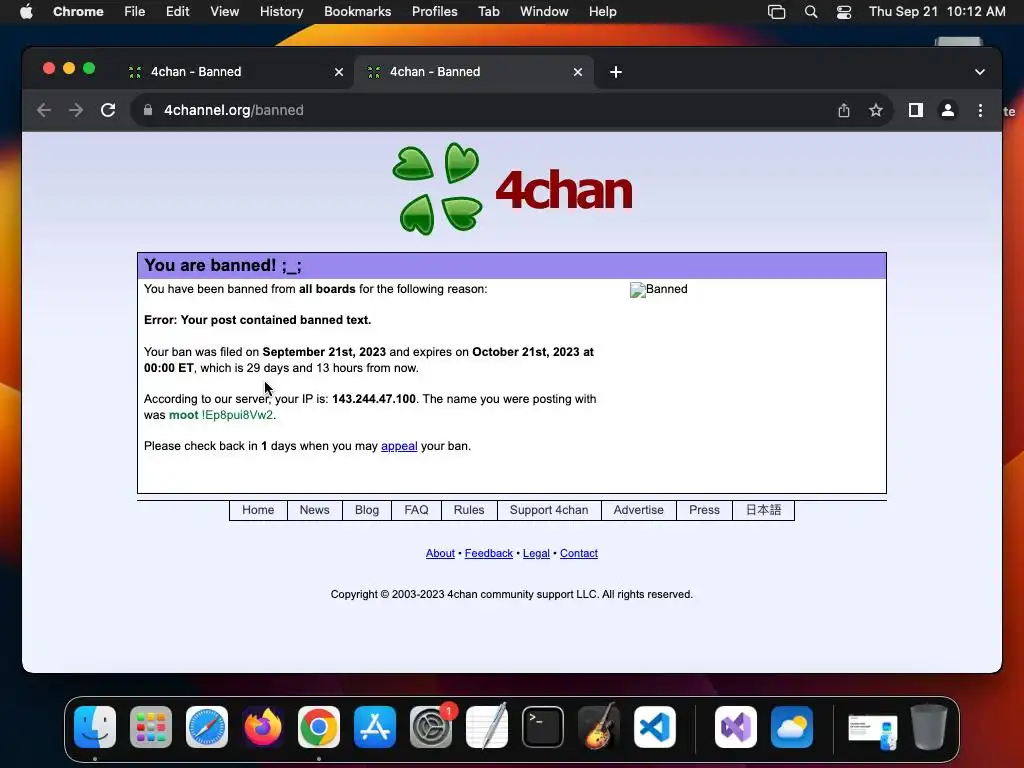Open the Window menu
This screenshot has width=1024, height=768.
[x=544, y=12]
